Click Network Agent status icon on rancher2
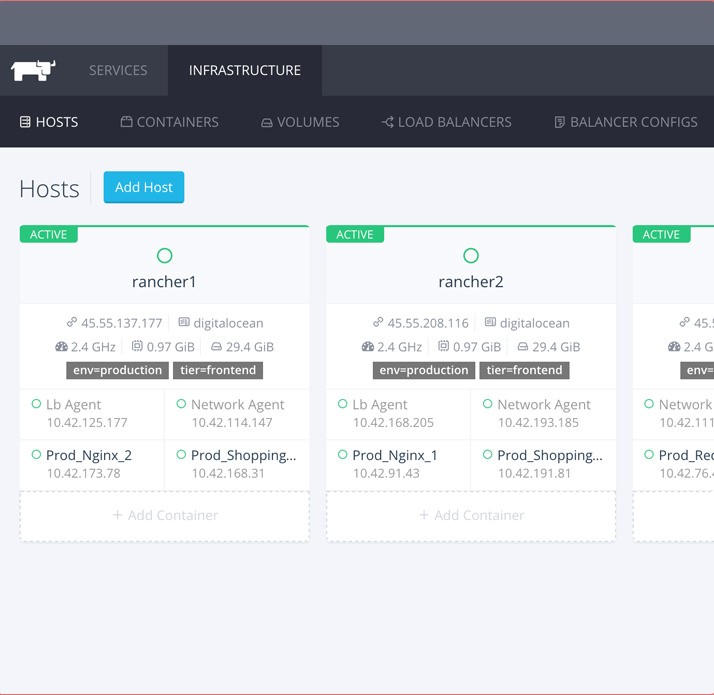 (x=488, y=405)
